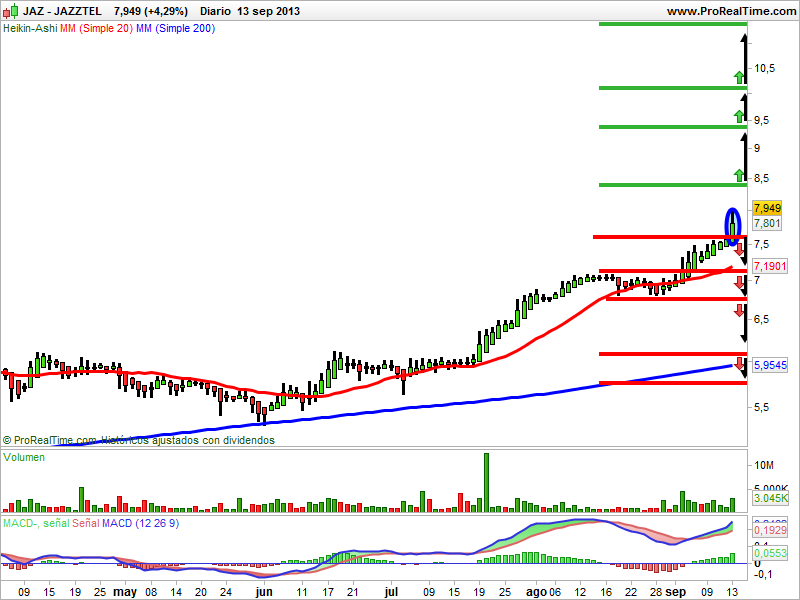800x600 pixels.
Task: Select the blue ellipse around latest candle
Action: (x=733, y=227)
